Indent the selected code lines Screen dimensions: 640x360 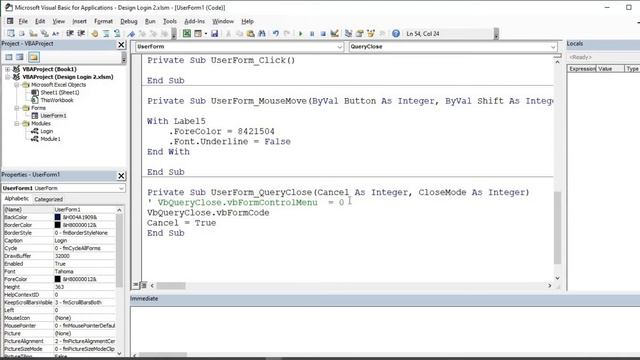point(70,33)
